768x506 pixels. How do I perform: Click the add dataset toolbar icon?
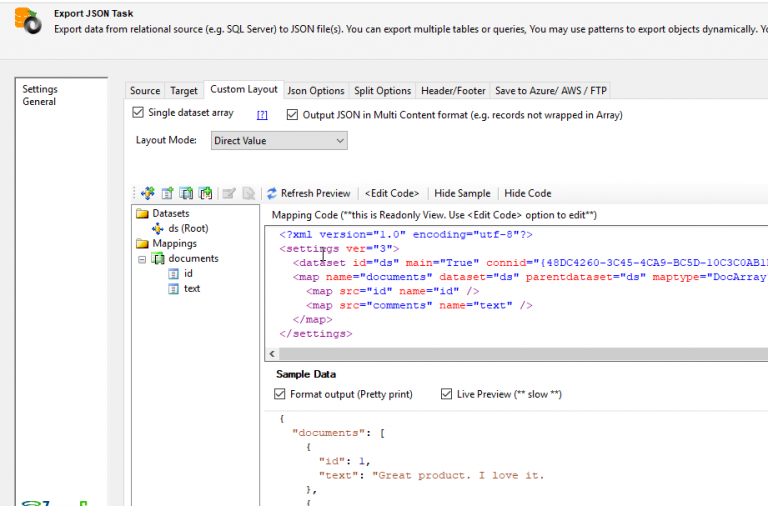click(x=148, y=193)
